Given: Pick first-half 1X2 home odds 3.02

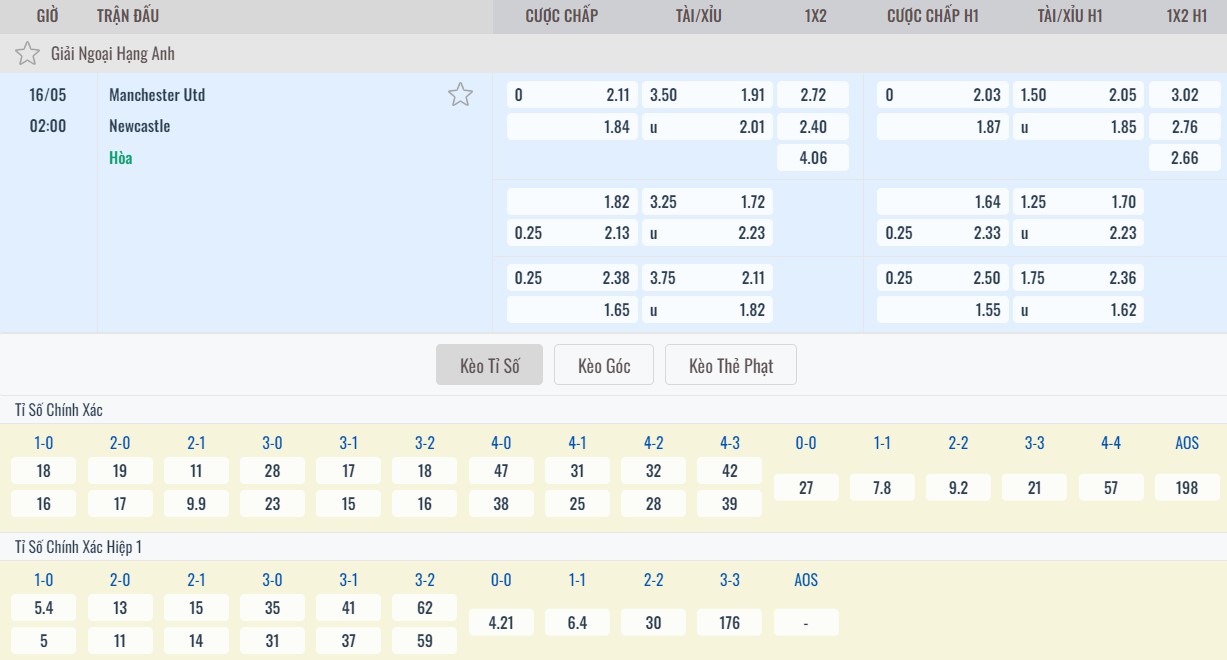Looking at the screenshot, I should (x=1184, y=95).
